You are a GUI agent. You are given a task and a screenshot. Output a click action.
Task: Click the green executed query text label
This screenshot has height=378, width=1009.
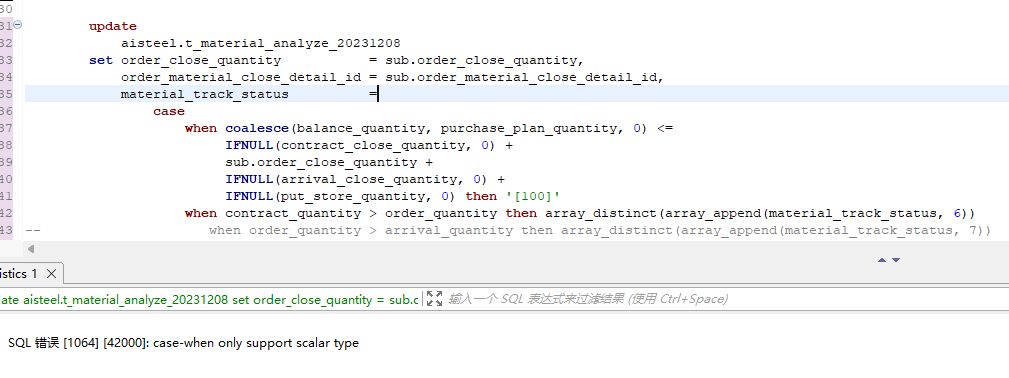pyautogui.click(x=209, y=299)
